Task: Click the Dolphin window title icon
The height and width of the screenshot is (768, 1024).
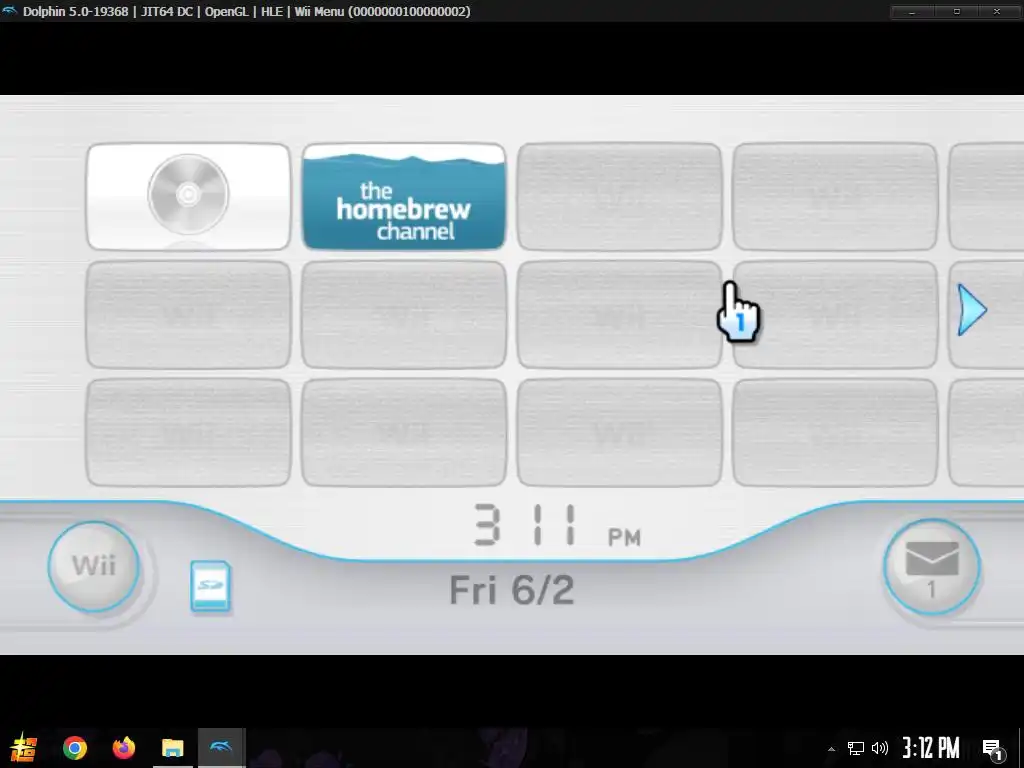Action: tap(10, 10)
